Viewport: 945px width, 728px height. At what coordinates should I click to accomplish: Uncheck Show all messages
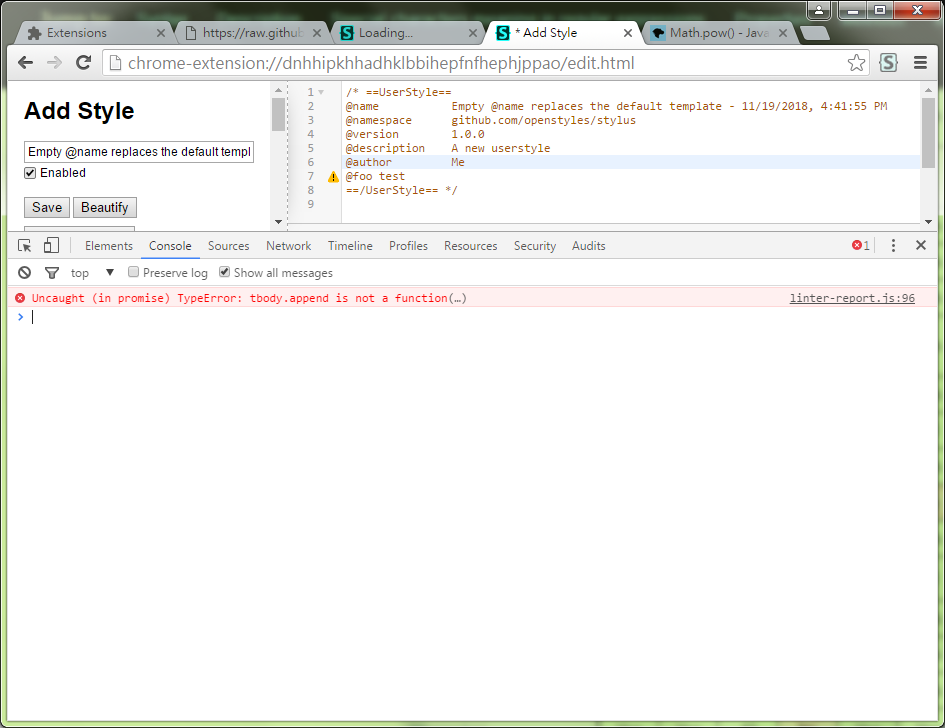click(225, 272)
